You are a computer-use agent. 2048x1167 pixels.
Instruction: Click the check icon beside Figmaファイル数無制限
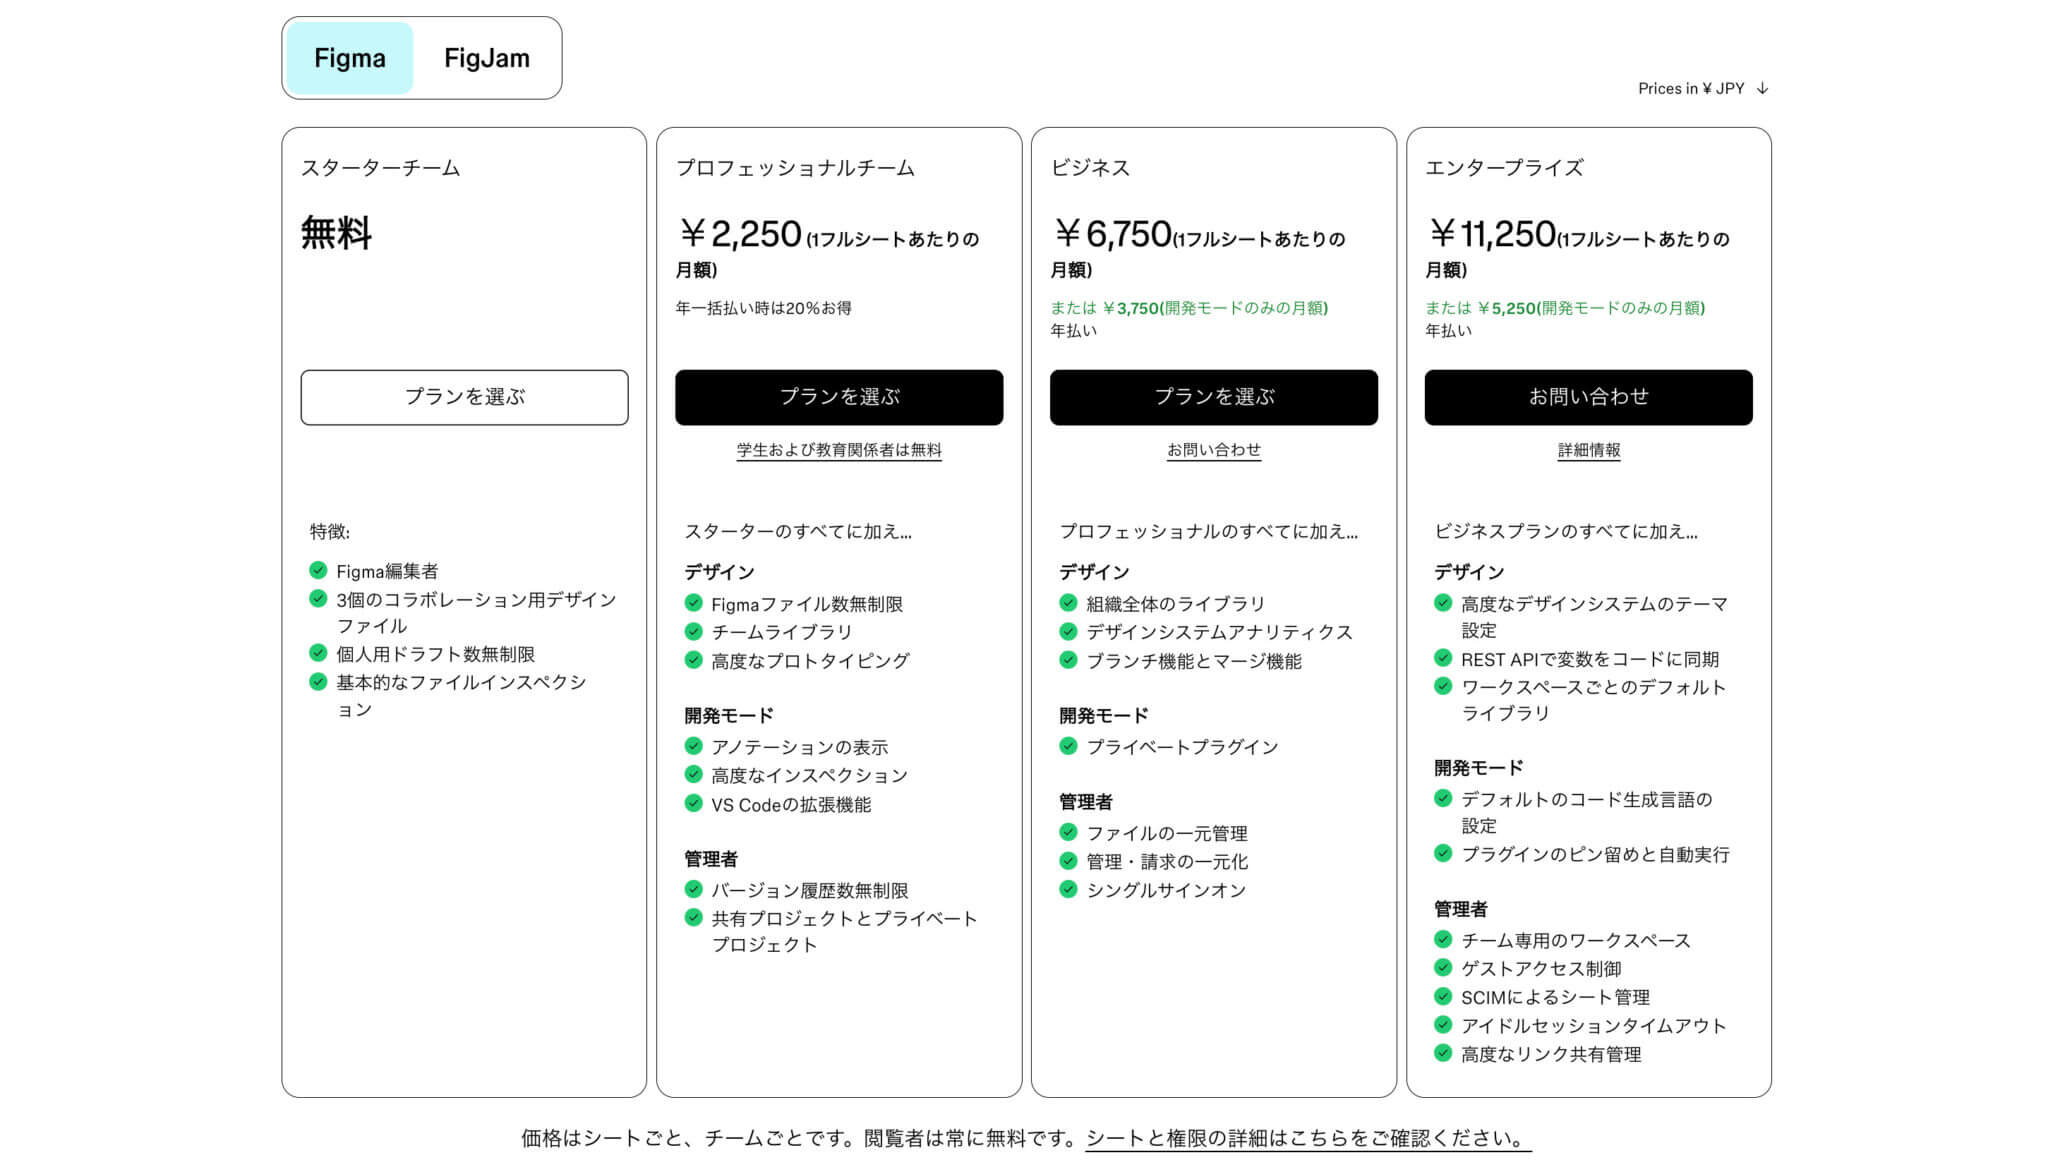(x=693, y=603)
